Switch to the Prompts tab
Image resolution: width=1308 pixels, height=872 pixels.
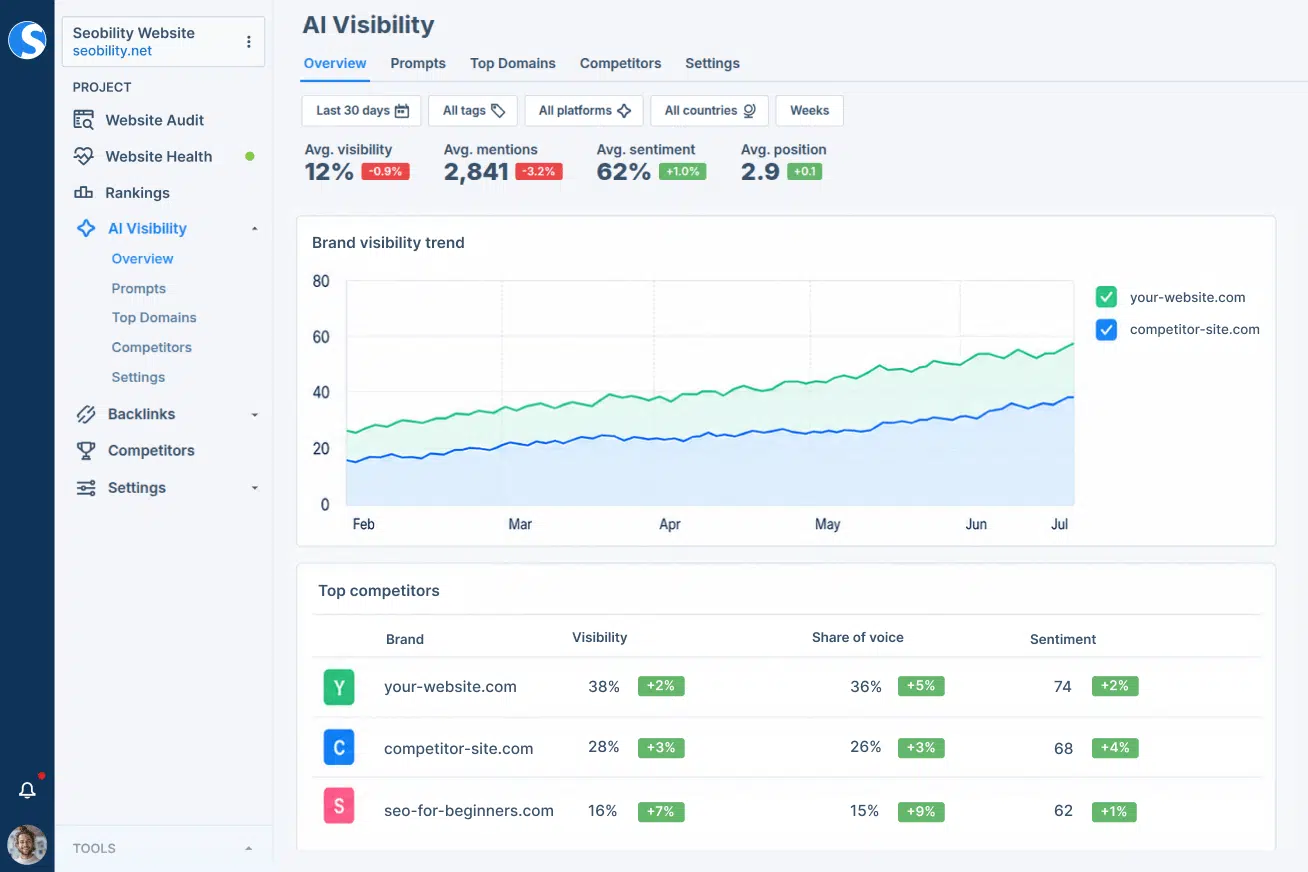click(418, 63)
